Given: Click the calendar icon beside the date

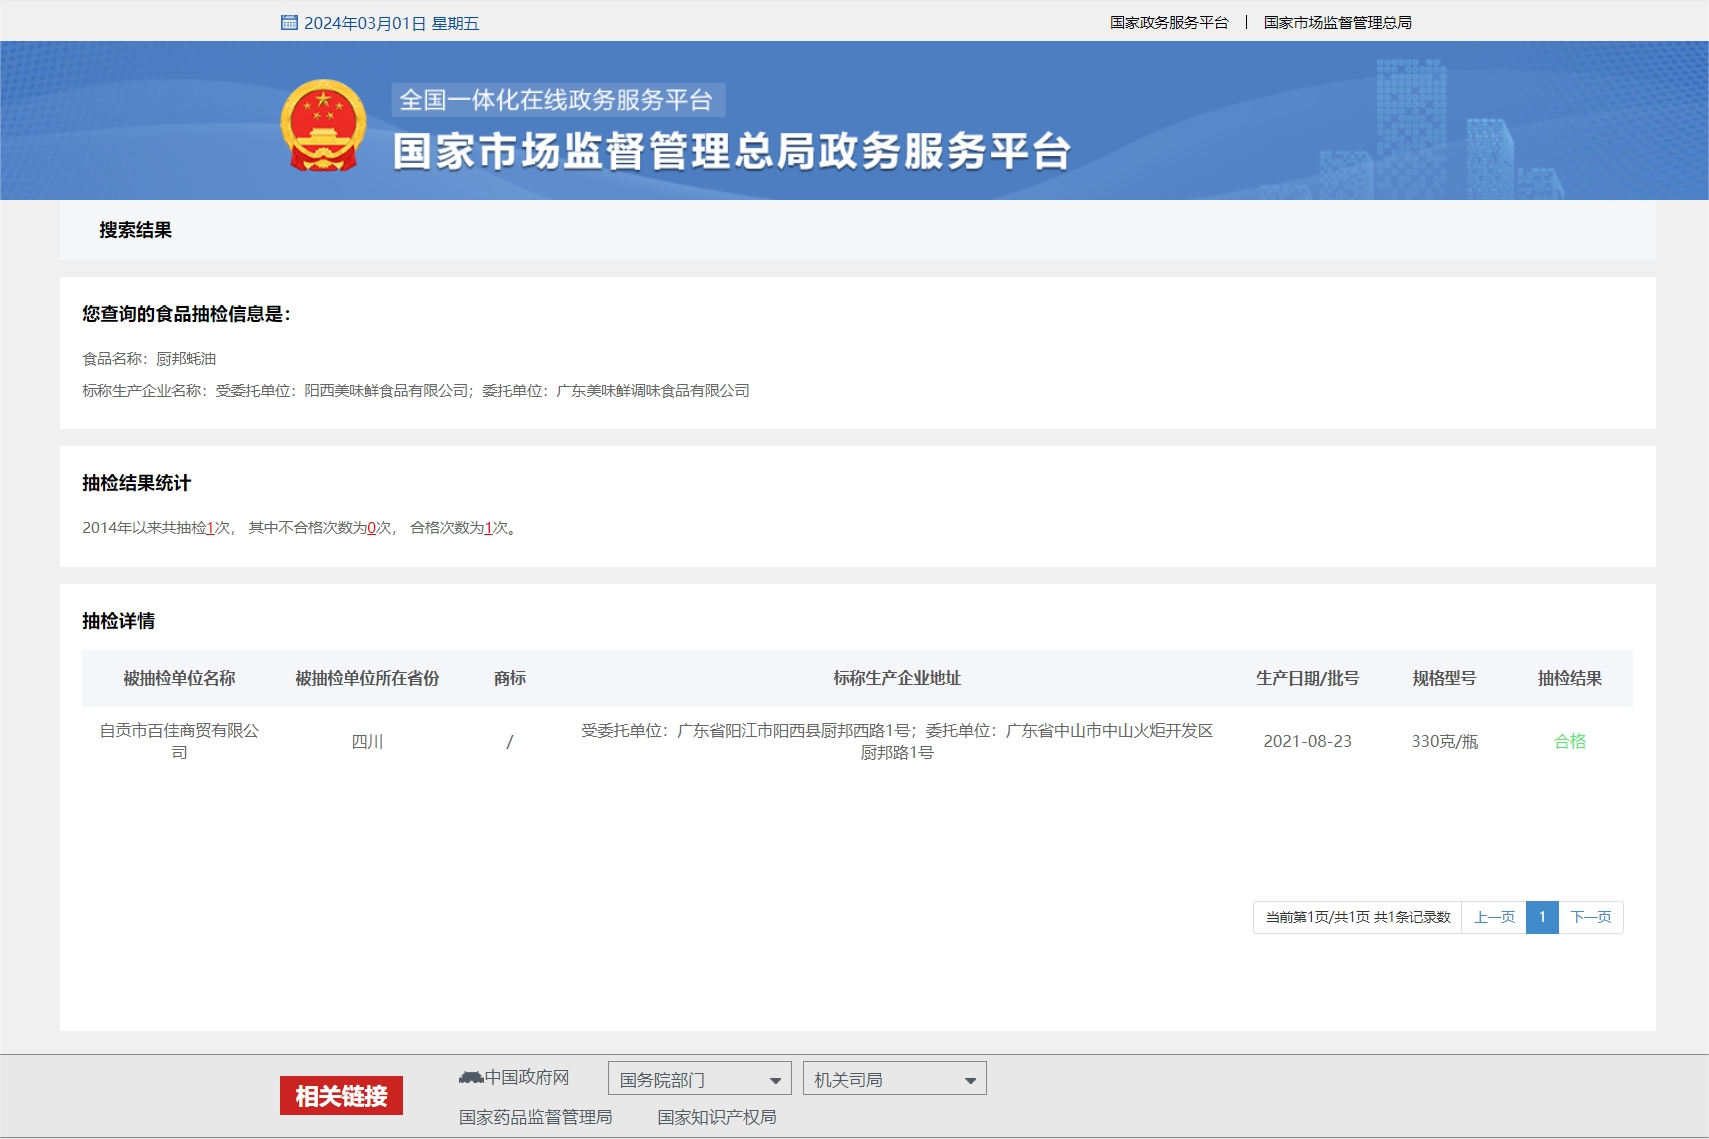Looking at the screenshot, I should coord(289,21).
